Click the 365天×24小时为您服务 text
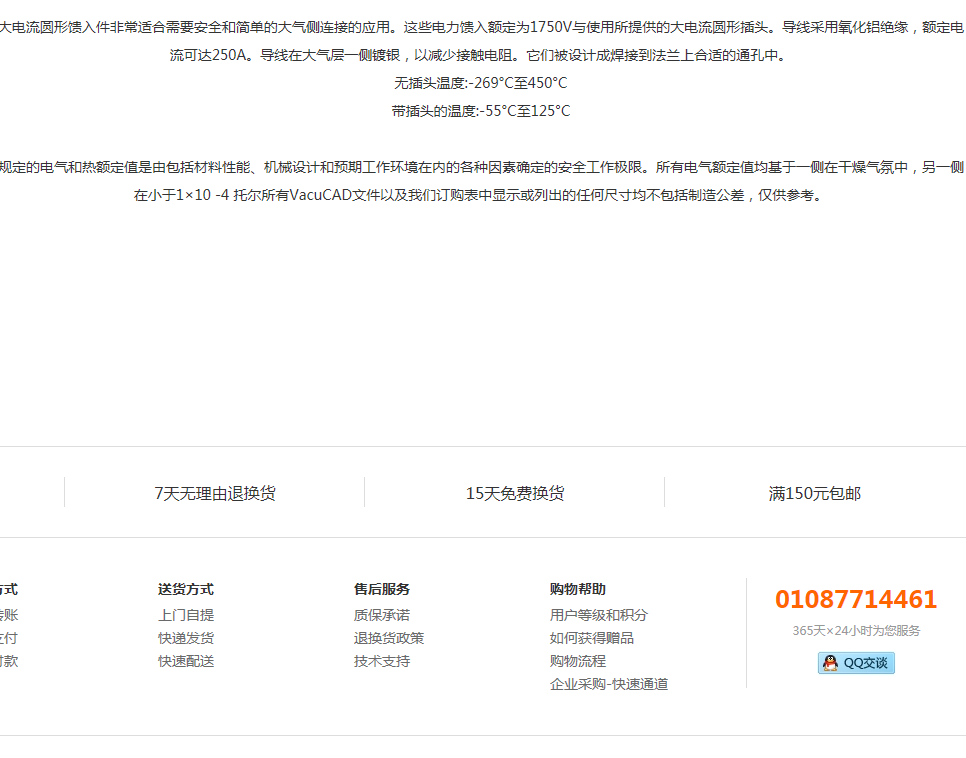 (856, 631)
